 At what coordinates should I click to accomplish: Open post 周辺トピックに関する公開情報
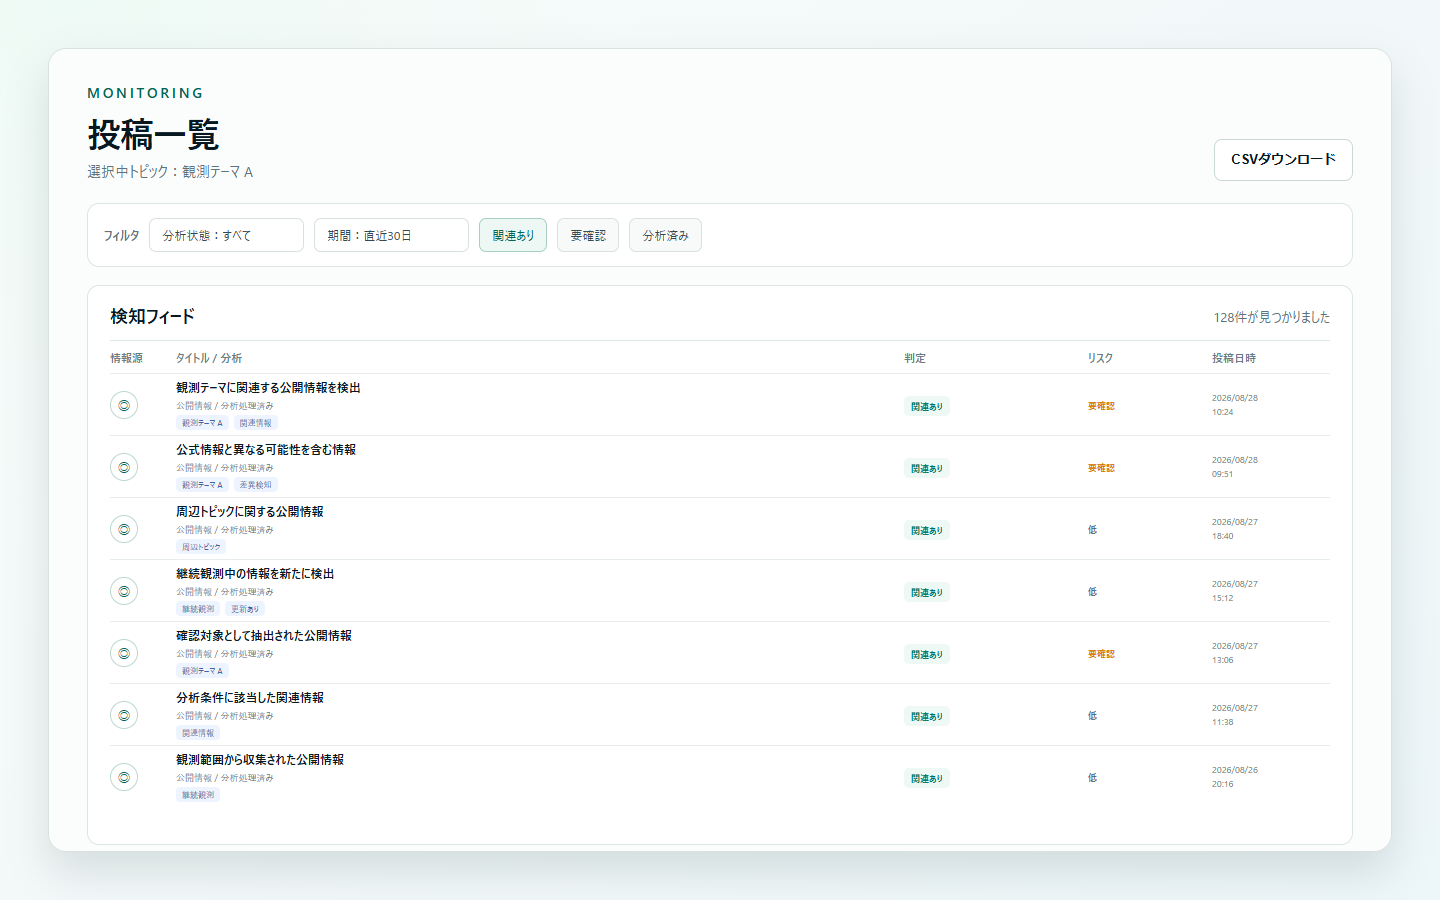[x=250, y=512]
